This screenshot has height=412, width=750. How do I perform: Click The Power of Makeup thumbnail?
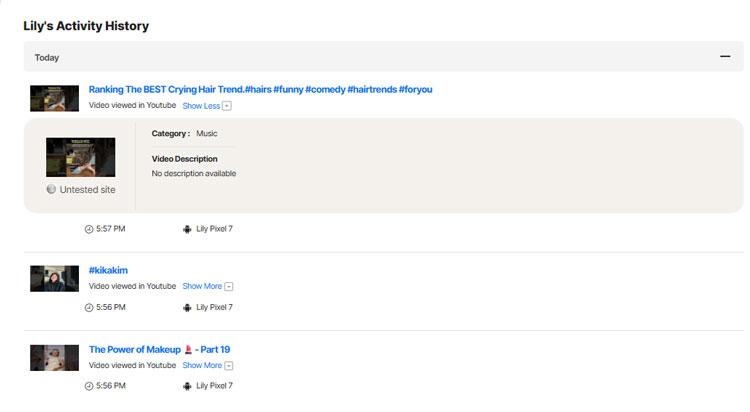tap(55, 357)
